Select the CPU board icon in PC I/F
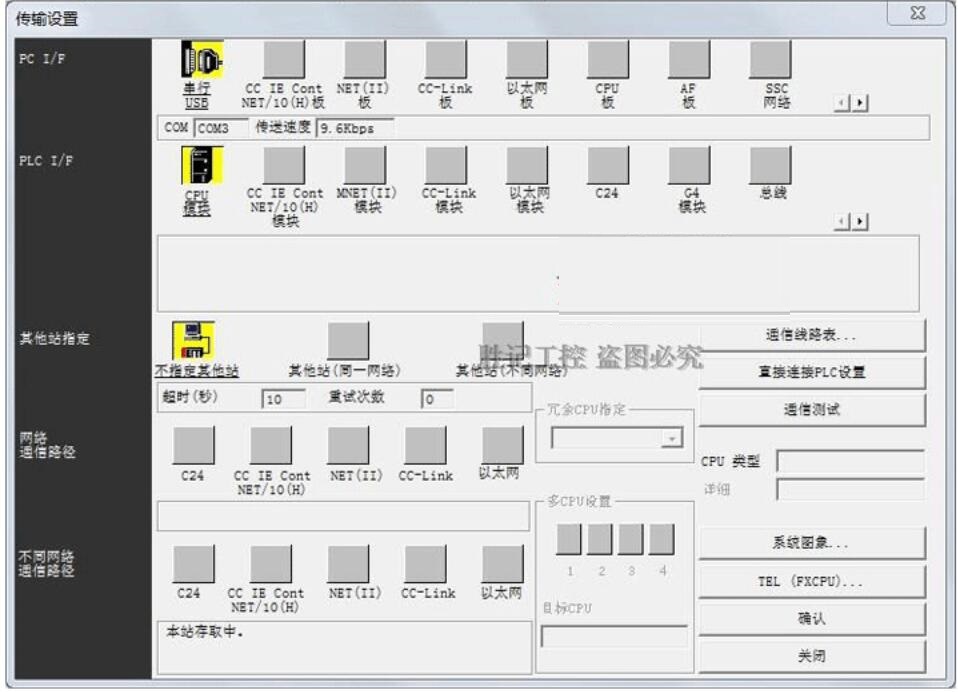The height and width of the screenshot is (692, 958). (x=608, y=59)
